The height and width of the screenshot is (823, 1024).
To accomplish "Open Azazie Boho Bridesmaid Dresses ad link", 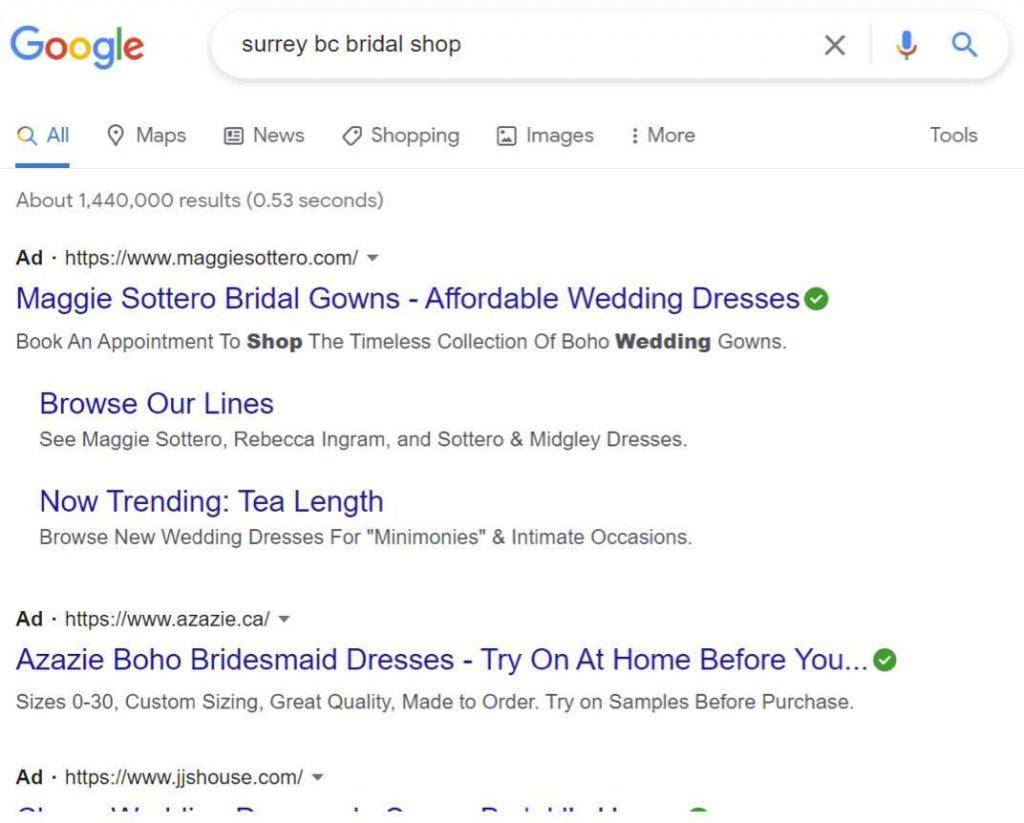I will [442, 660].
